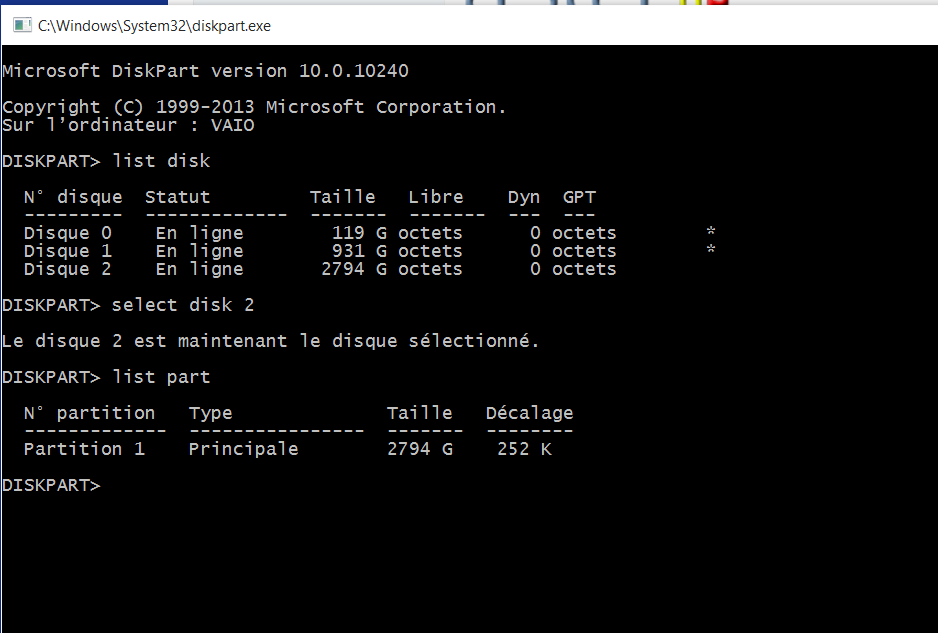
Task: Click the 'Partition 1' entry
Action: 84,449
